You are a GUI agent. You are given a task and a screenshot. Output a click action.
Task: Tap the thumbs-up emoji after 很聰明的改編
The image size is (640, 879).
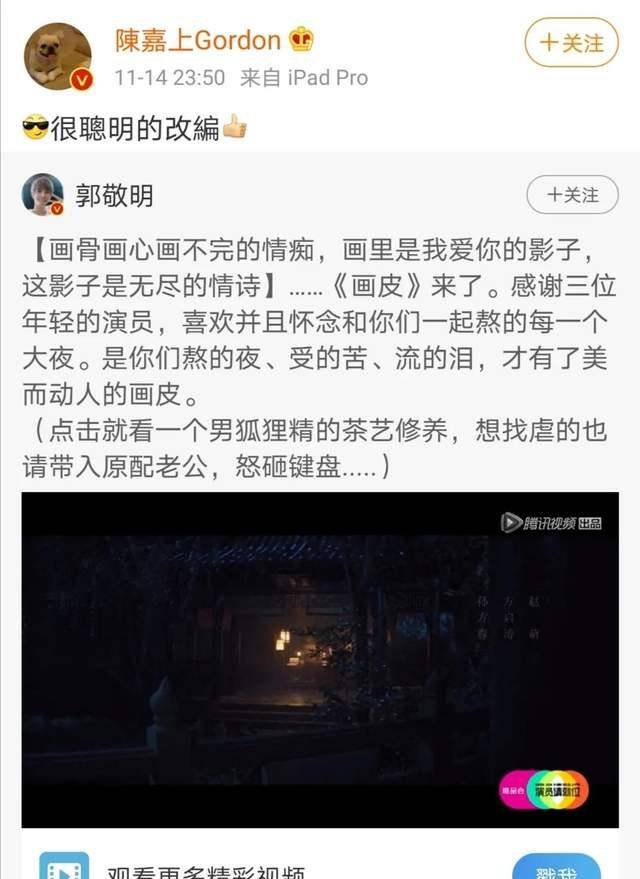234,126
